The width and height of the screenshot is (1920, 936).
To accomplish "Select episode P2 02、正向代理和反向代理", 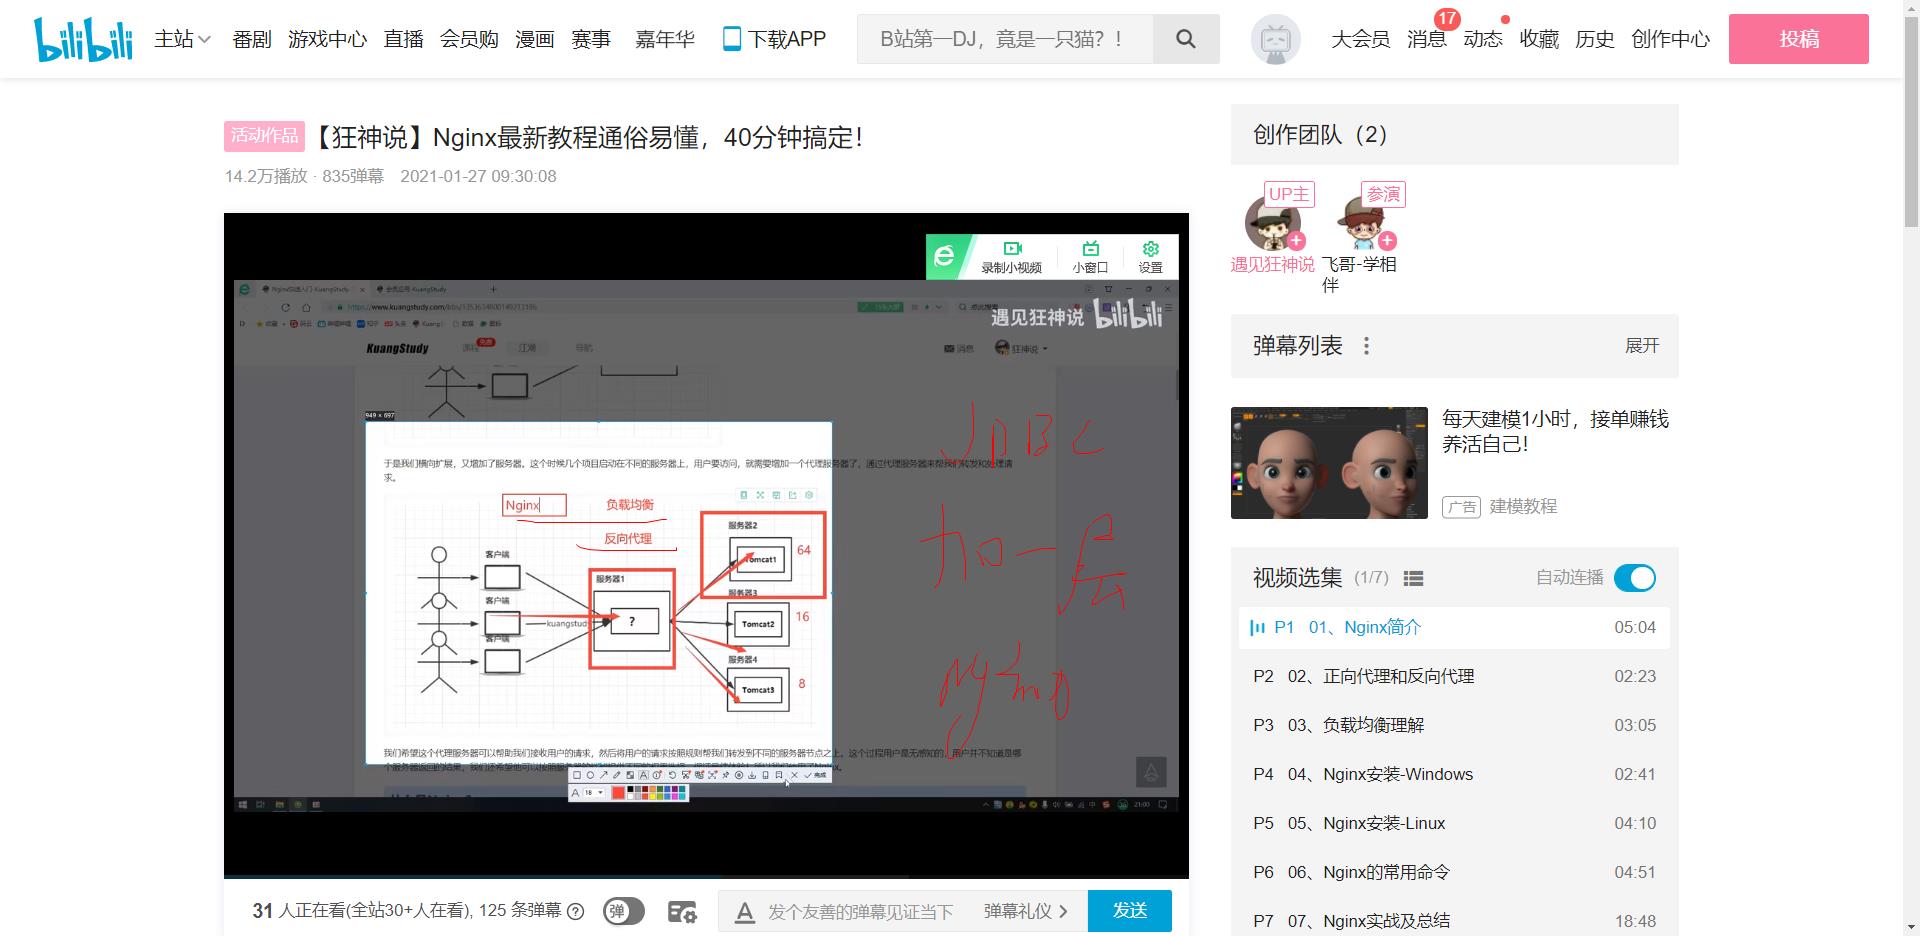I will pyautogui.click(x=1454, y=677).
